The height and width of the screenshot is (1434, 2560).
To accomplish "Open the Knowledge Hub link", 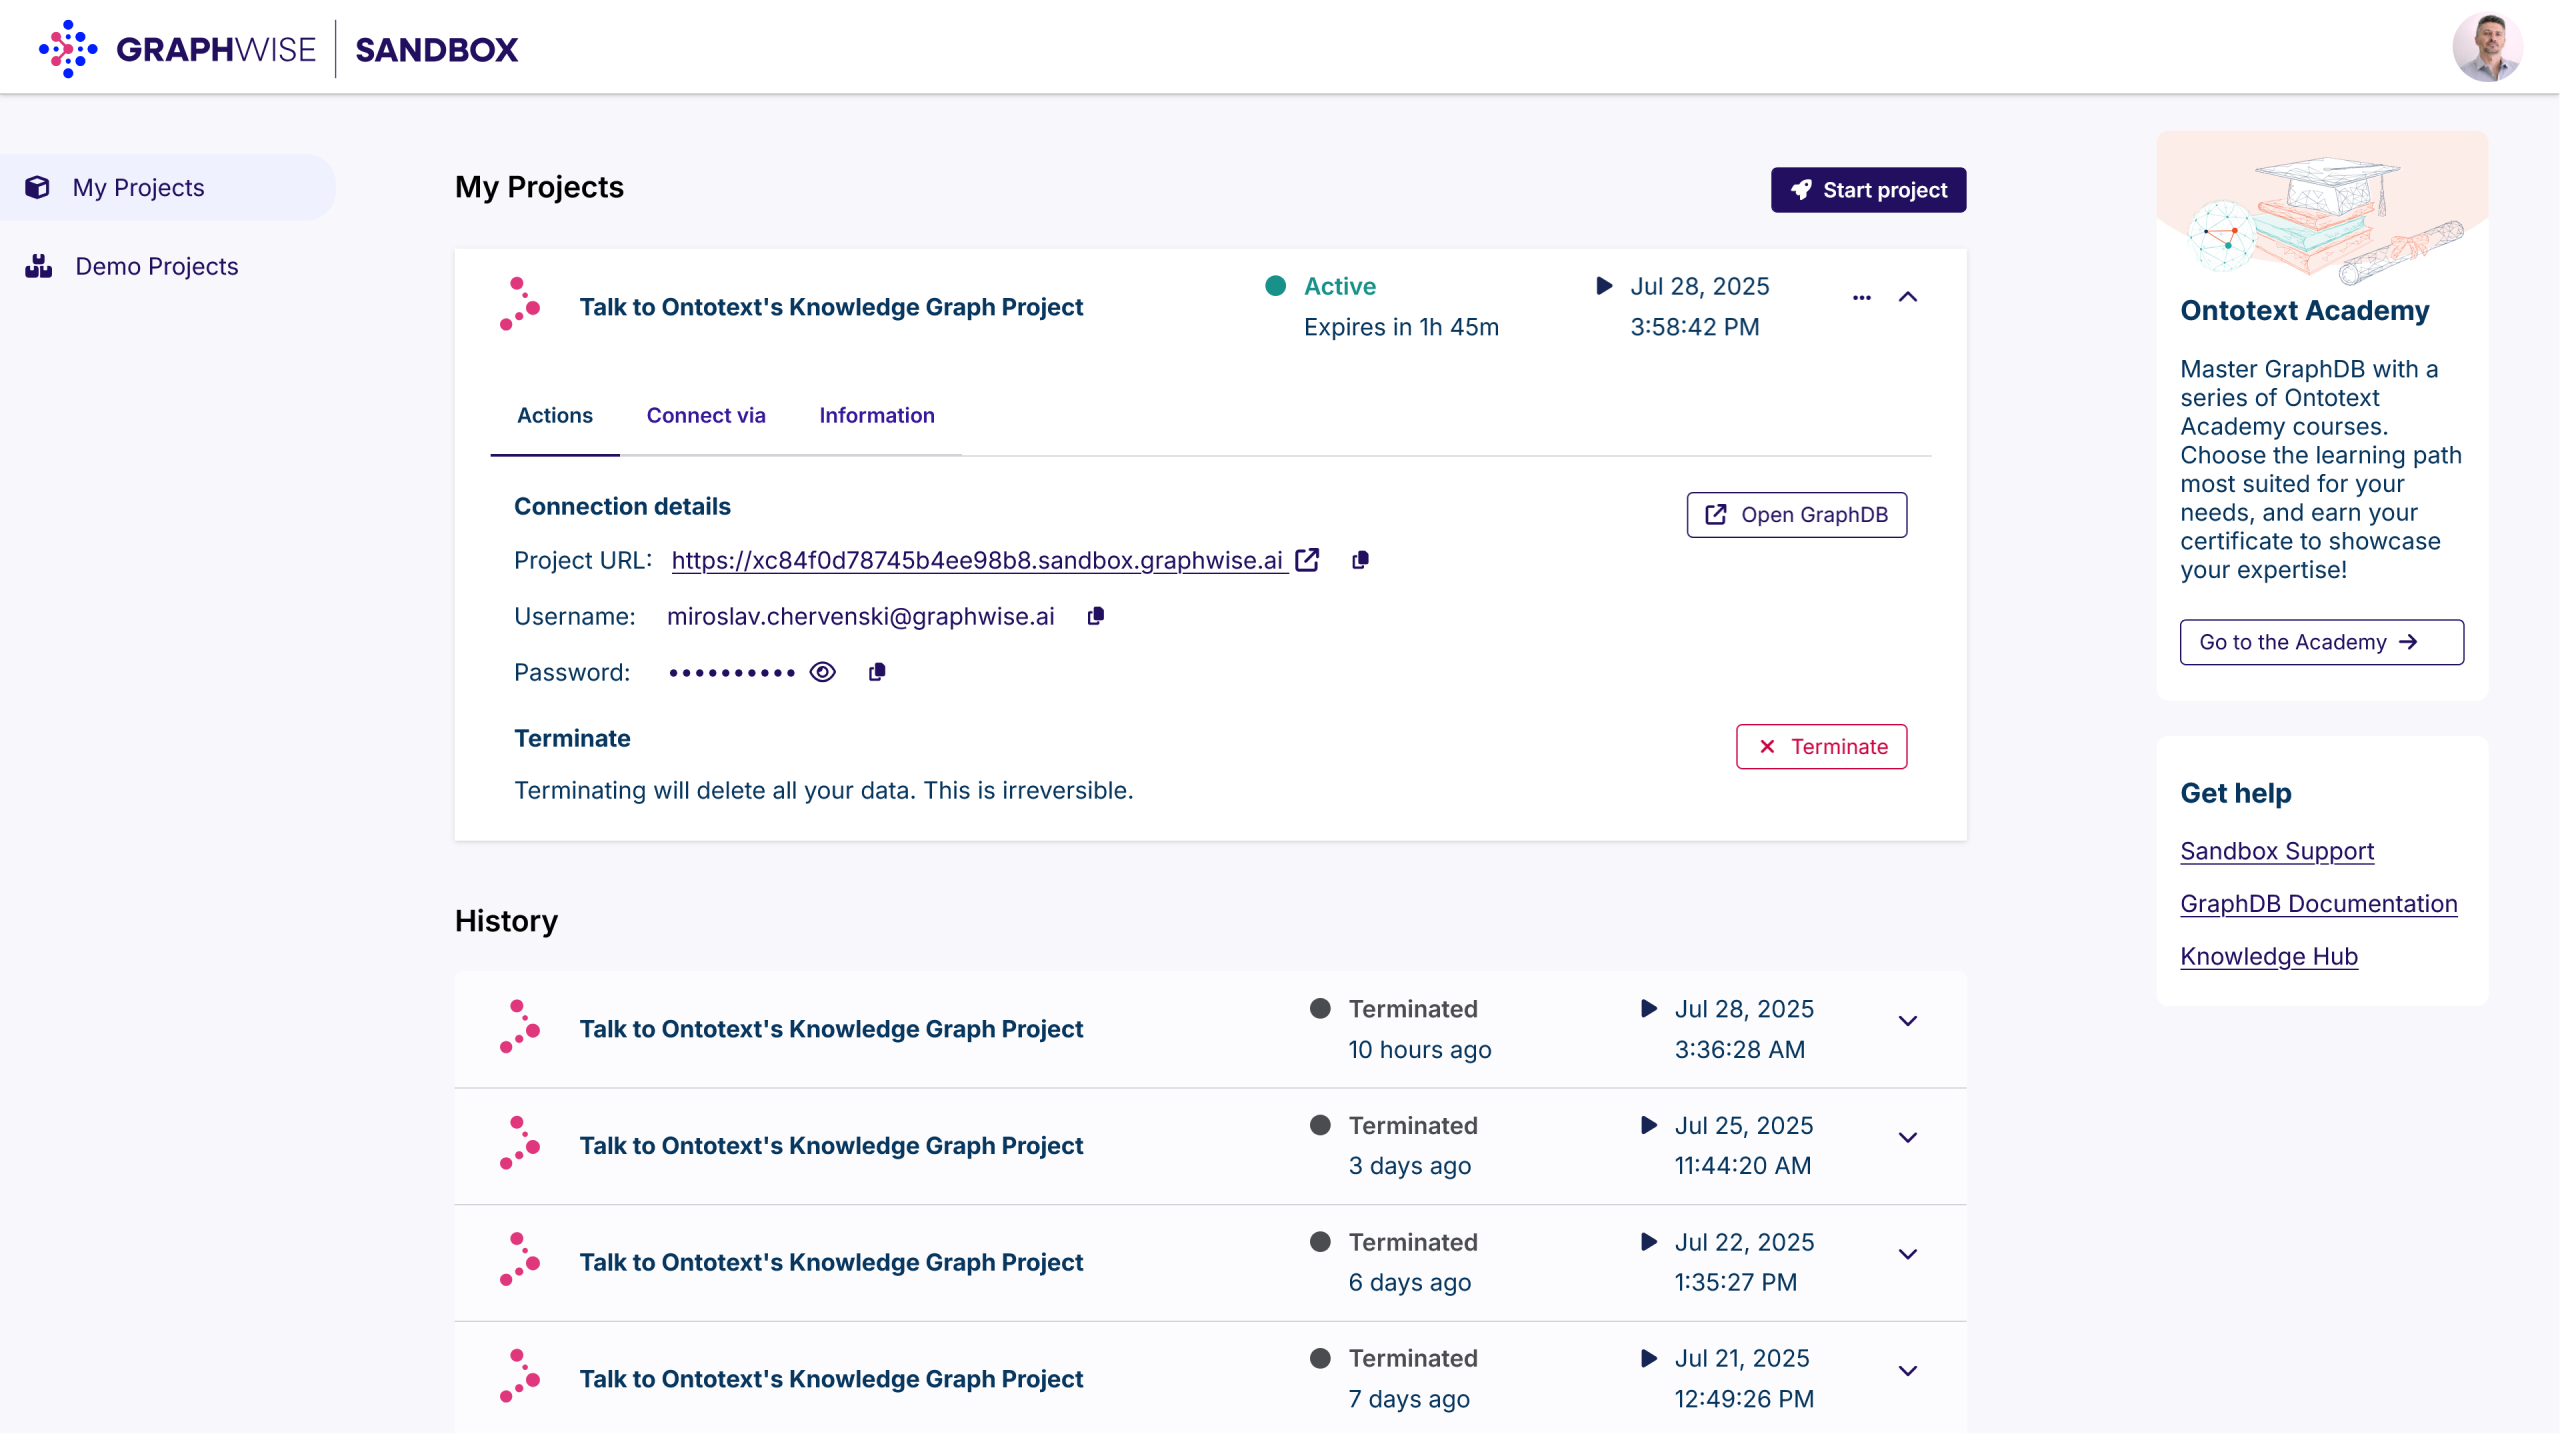I will click(2268, 957).
